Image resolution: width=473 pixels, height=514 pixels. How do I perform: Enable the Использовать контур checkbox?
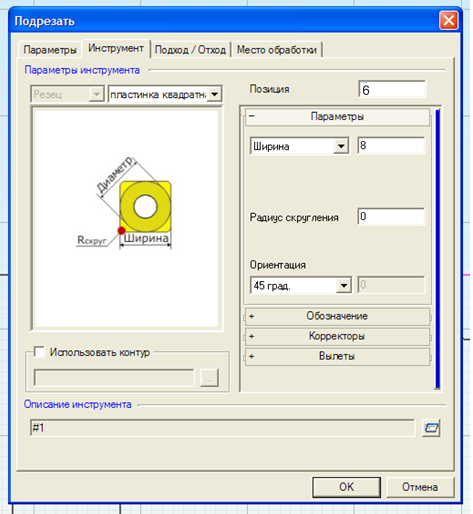(39, 352)
